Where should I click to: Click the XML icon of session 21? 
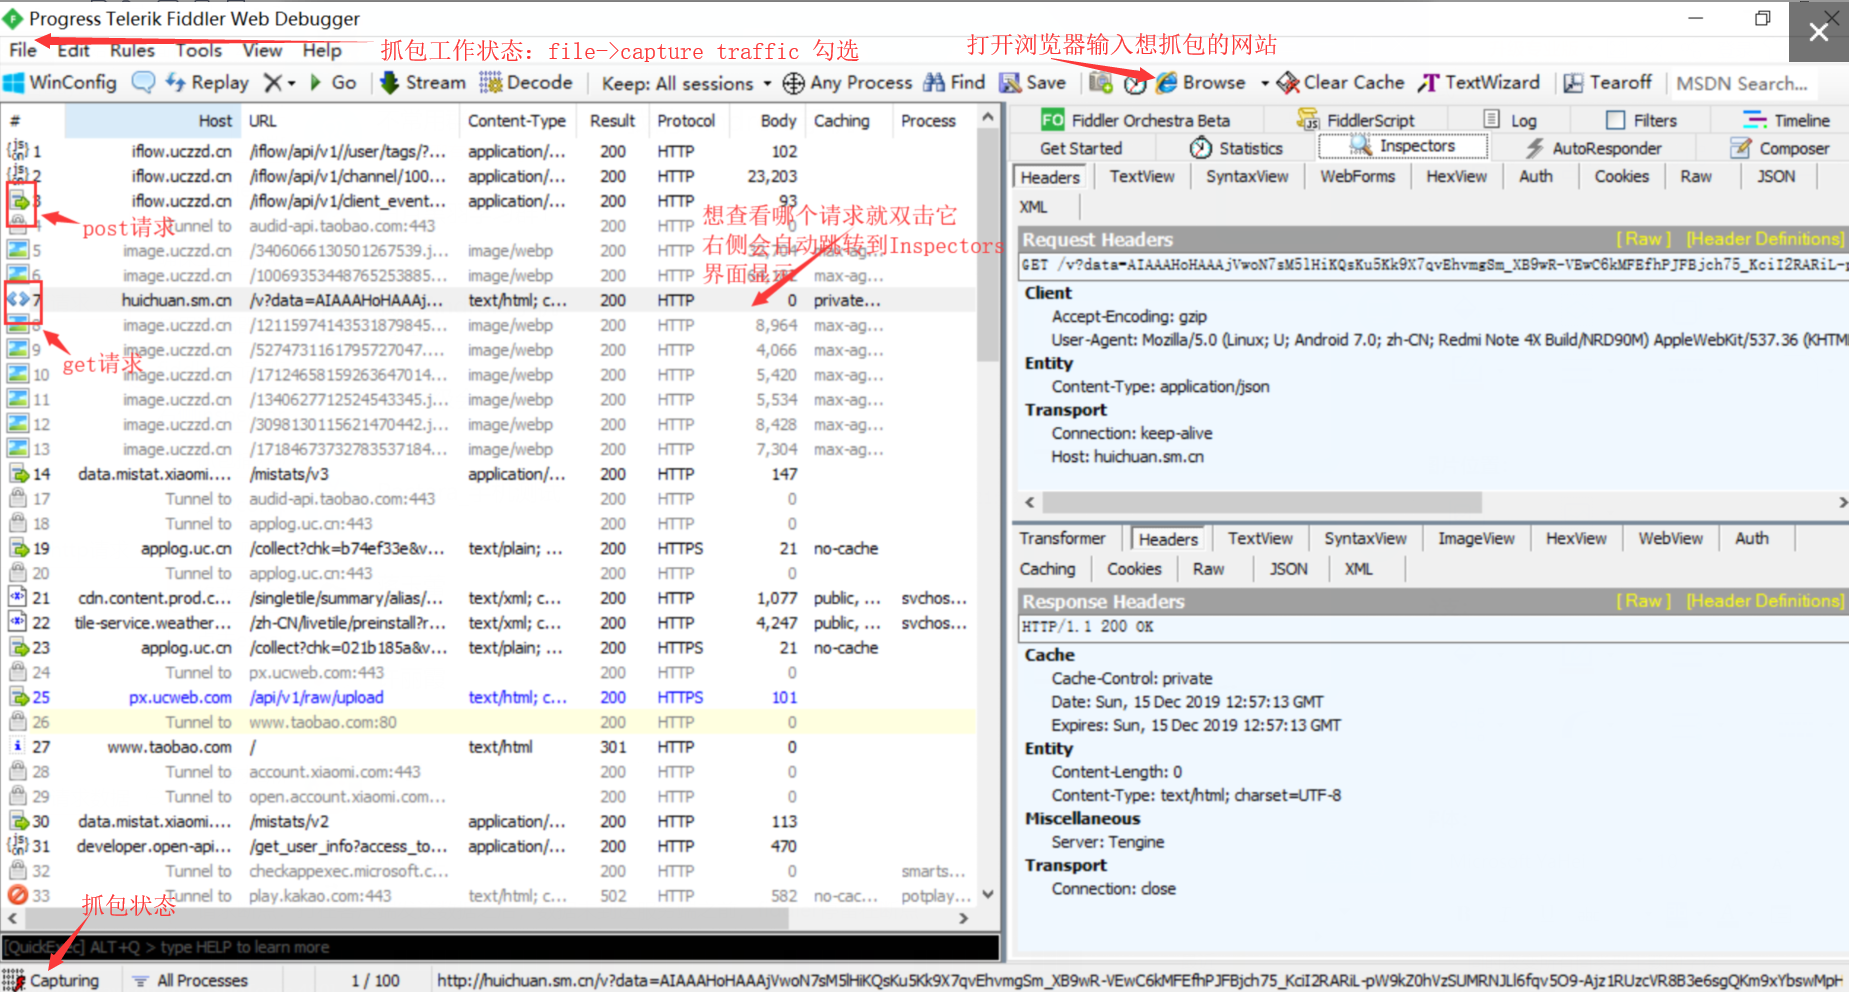tap(17, 597)
